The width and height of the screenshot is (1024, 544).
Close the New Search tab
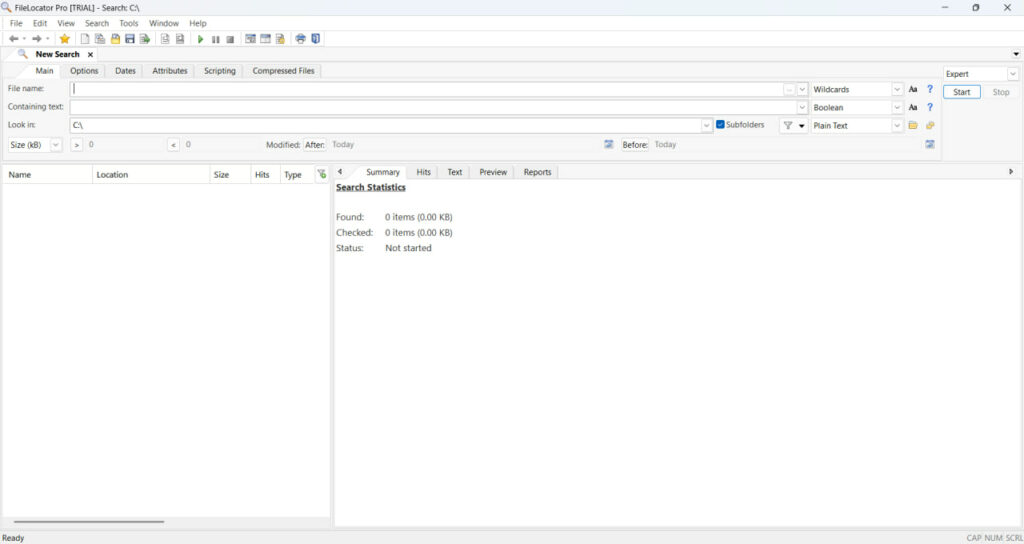(90, 55)
